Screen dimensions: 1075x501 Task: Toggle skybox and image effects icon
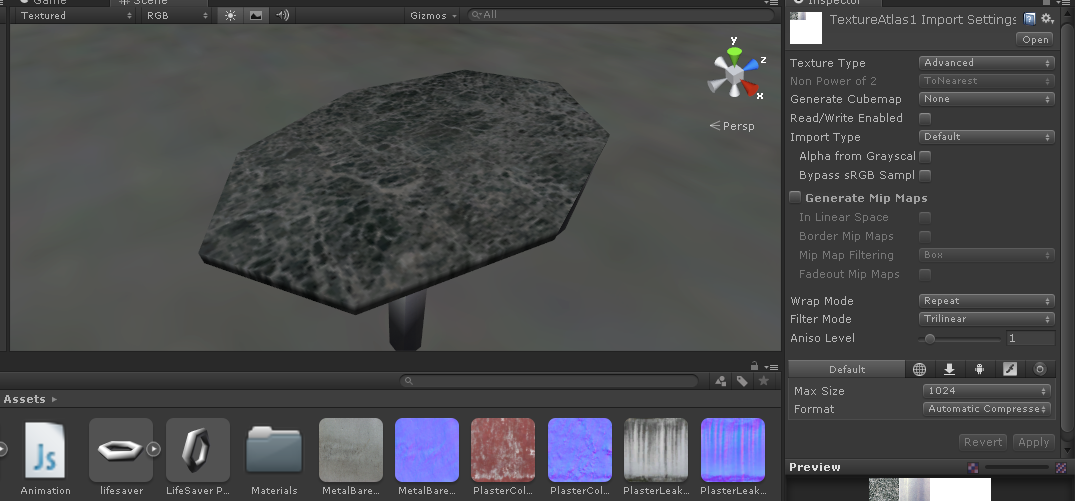click(x=256, y=15)
